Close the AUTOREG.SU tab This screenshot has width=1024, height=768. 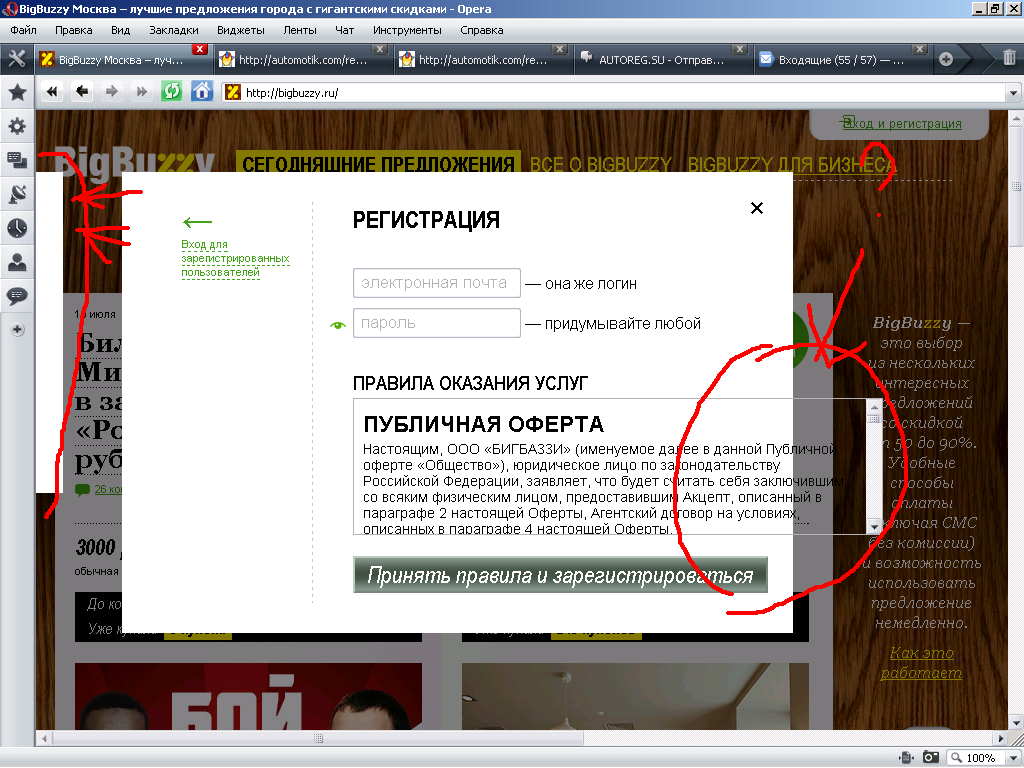(739, 49)
